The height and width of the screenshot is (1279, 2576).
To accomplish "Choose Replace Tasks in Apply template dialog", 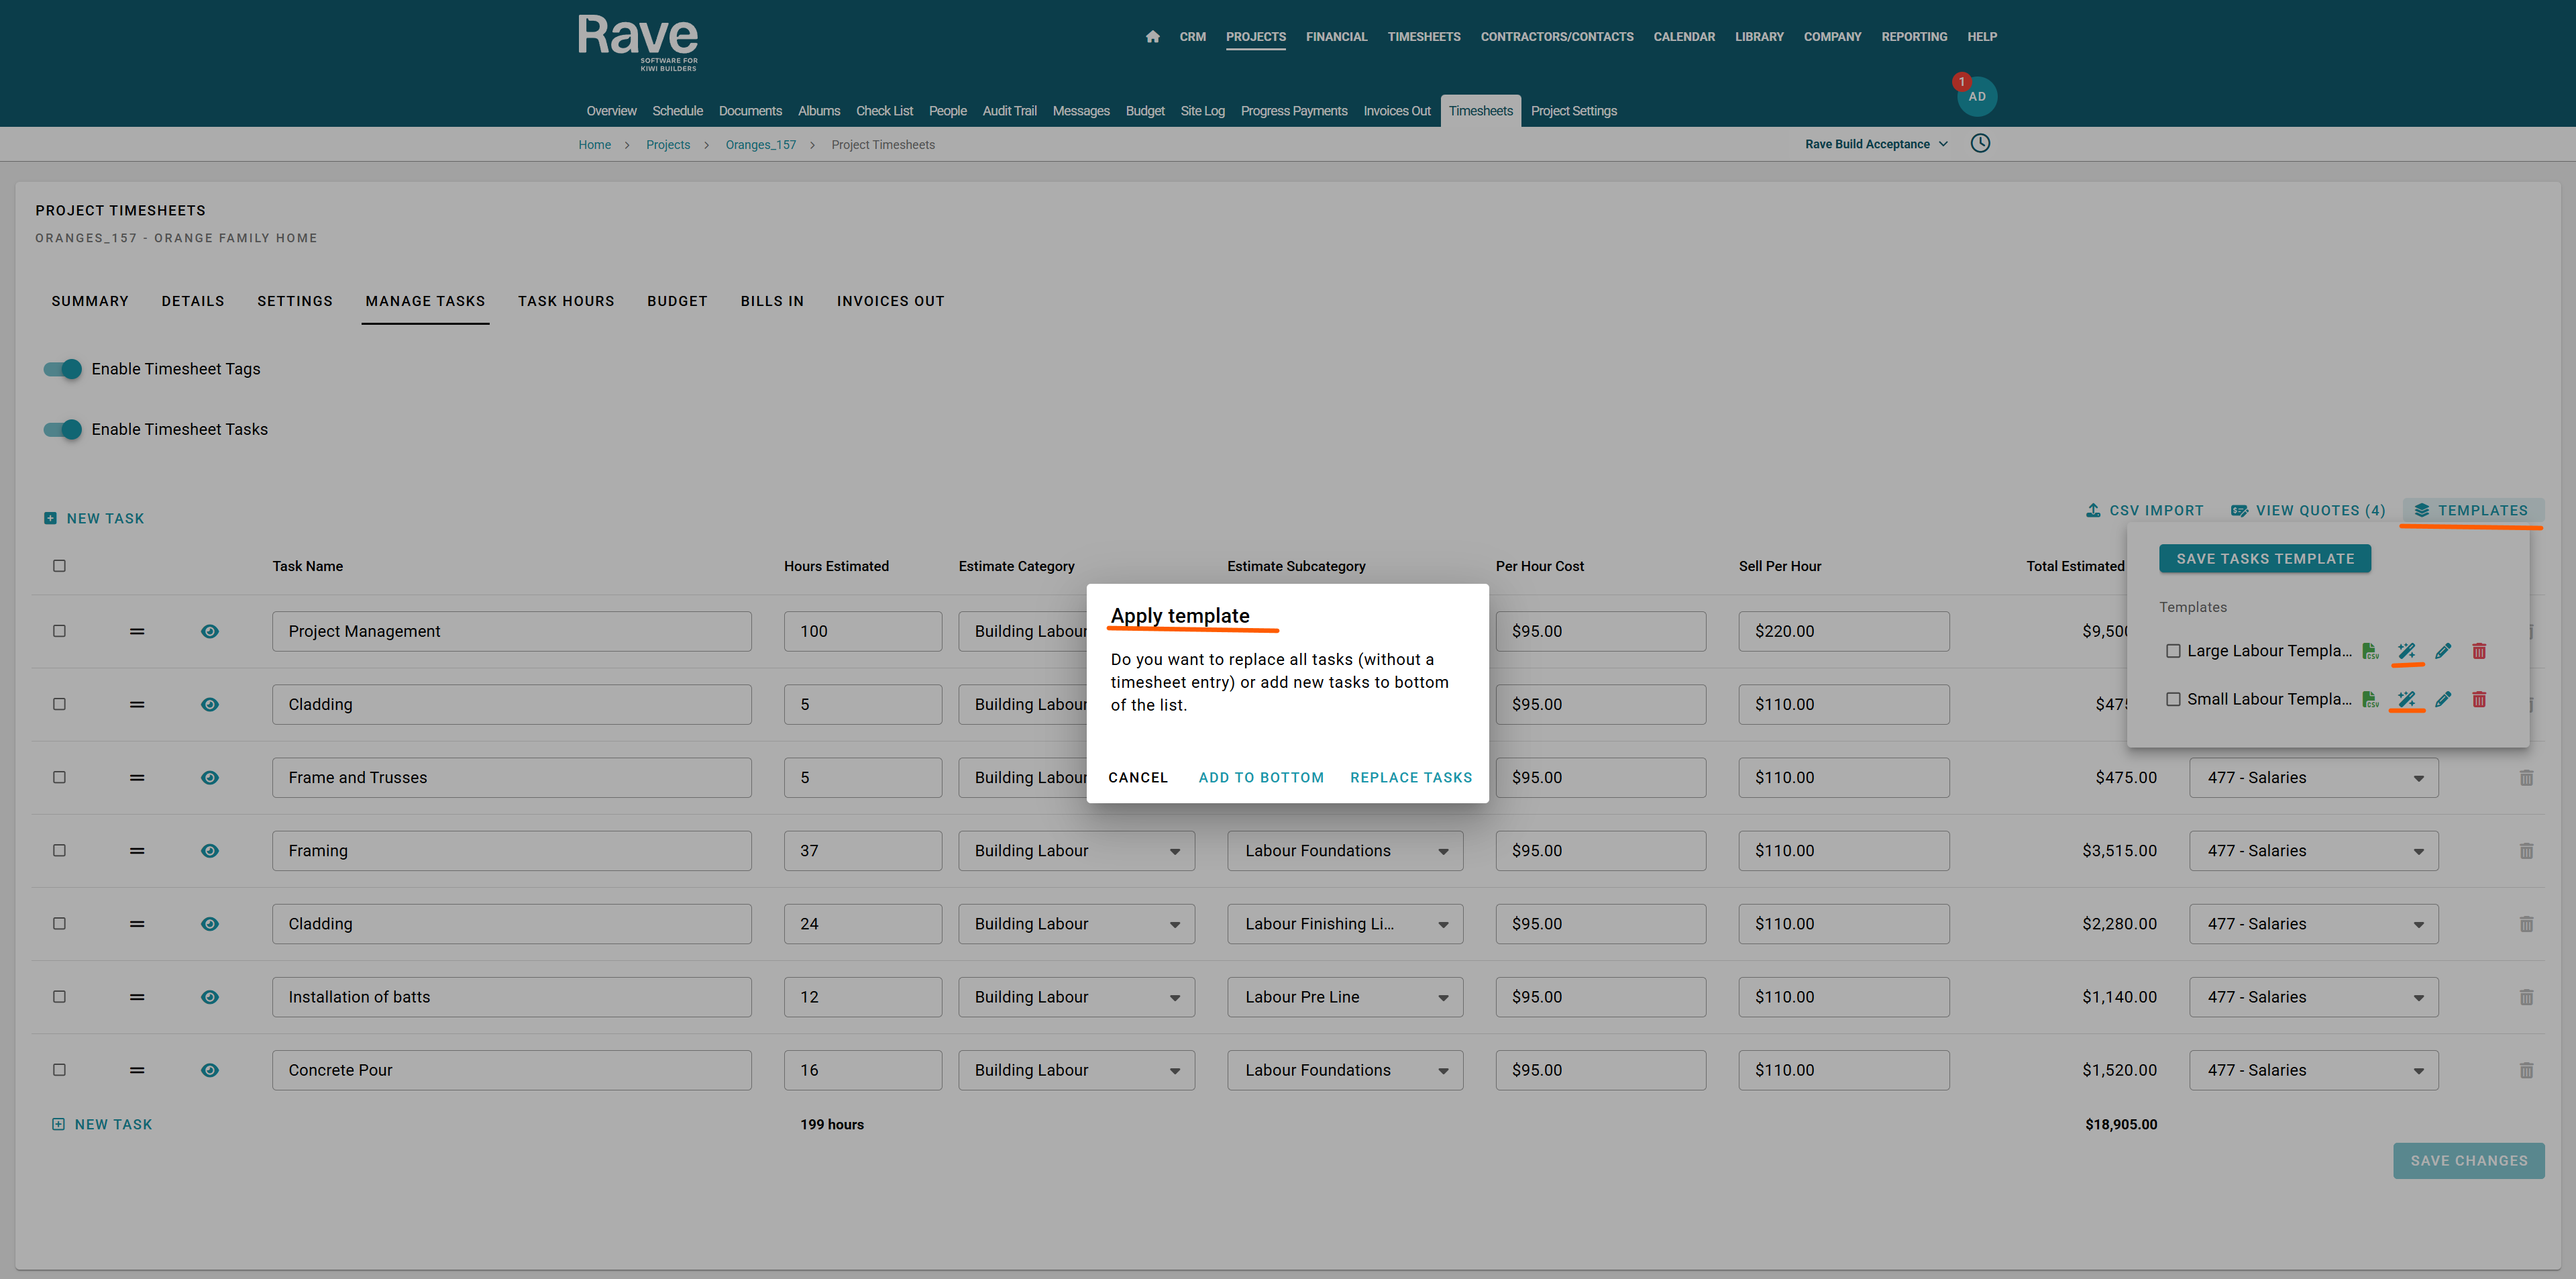I will click(x=1410, y=777).
